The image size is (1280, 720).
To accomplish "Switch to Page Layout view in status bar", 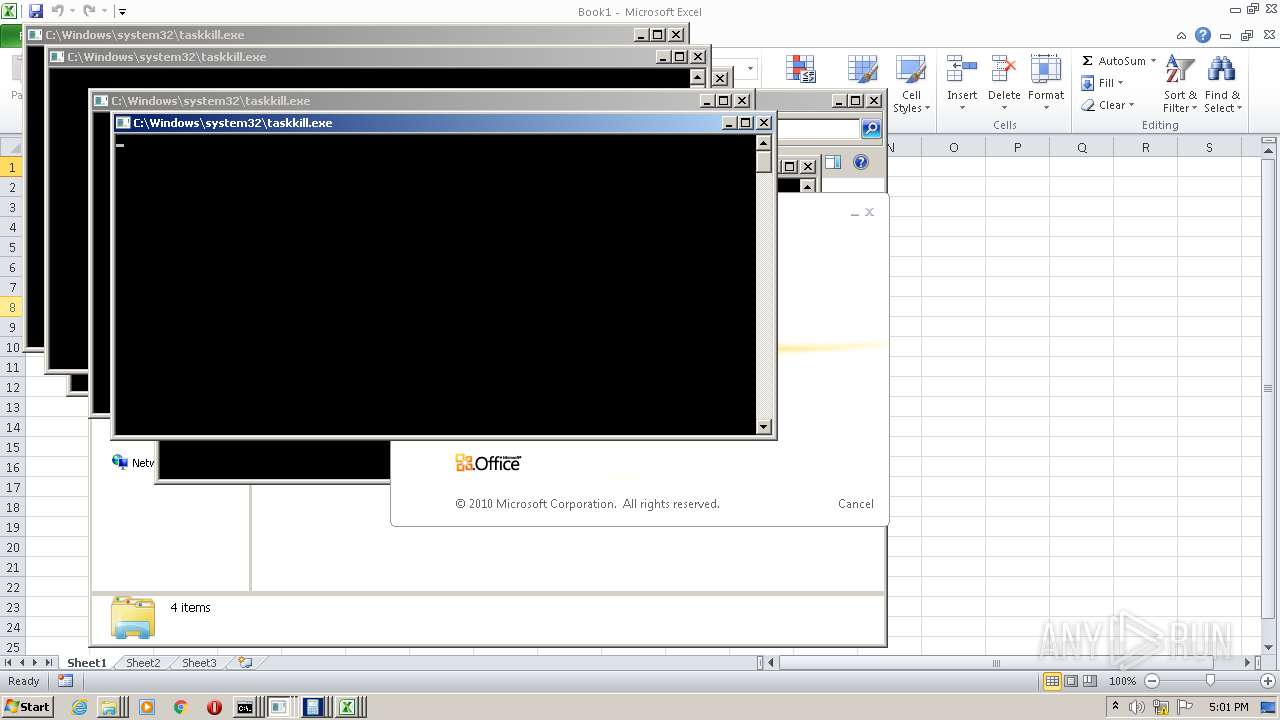I will tap(1071, 681).
